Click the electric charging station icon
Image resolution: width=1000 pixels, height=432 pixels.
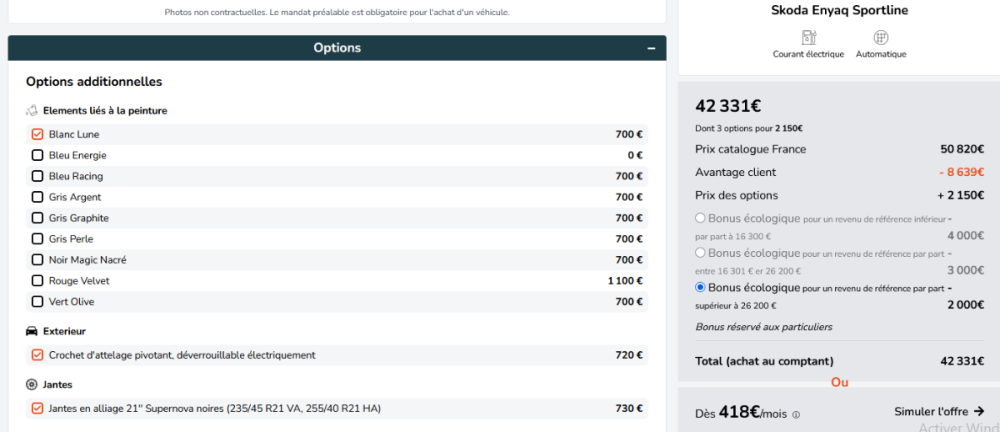(808, 38)
